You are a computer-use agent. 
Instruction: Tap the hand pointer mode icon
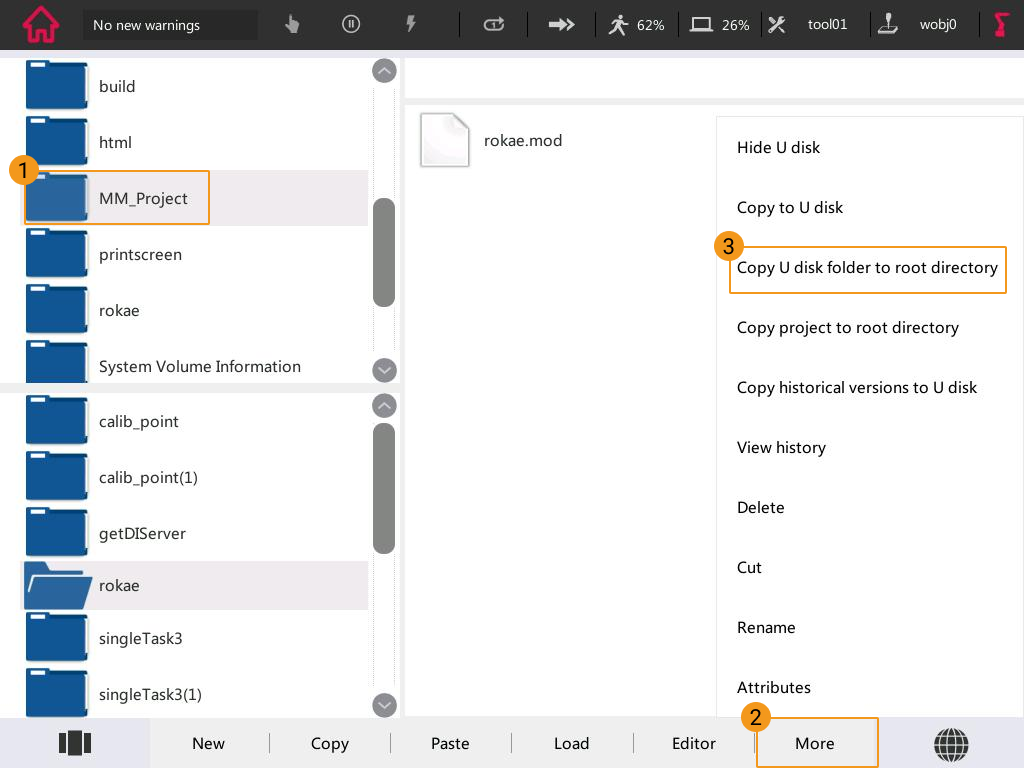(x=292, y=25)
